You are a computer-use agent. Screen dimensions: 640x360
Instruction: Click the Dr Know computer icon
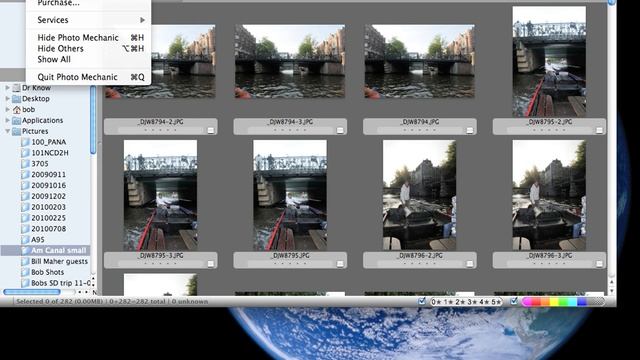pyautogui.click(x=16, y=88)
